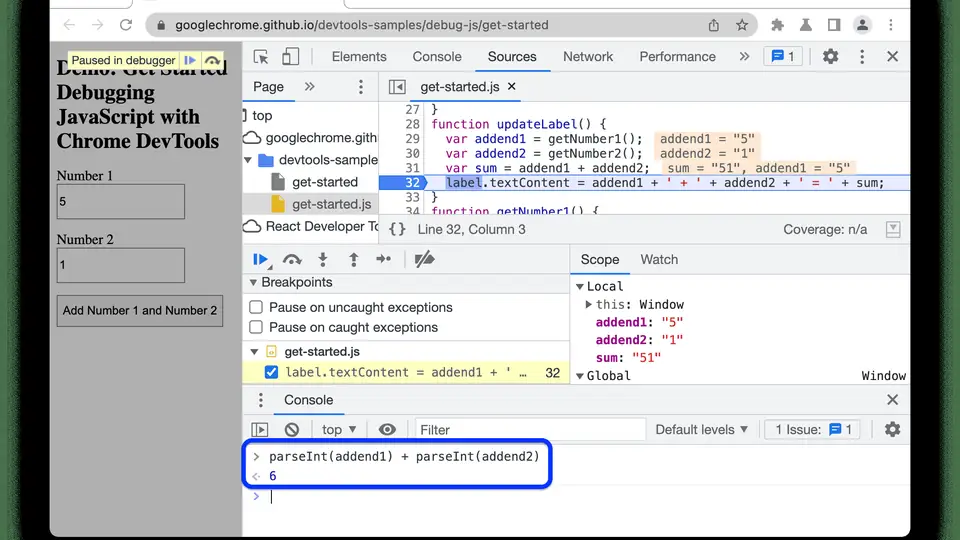
Task: Open DevTools settings gear
Action: [830, 57]
